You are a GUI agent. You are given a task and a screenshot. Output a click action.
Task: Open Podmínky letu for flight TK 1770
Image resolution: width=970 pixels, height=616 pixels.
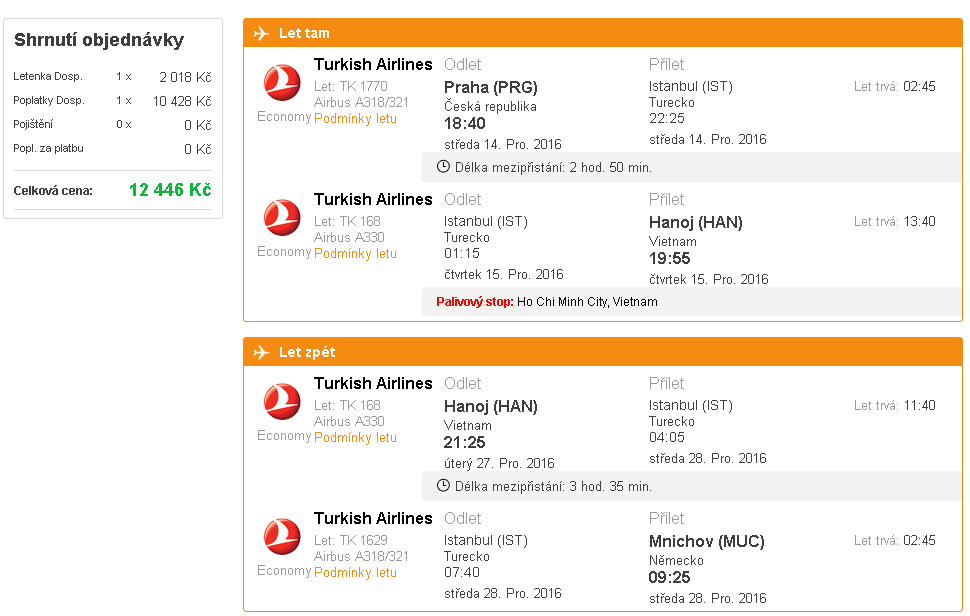tap(355, 118)
